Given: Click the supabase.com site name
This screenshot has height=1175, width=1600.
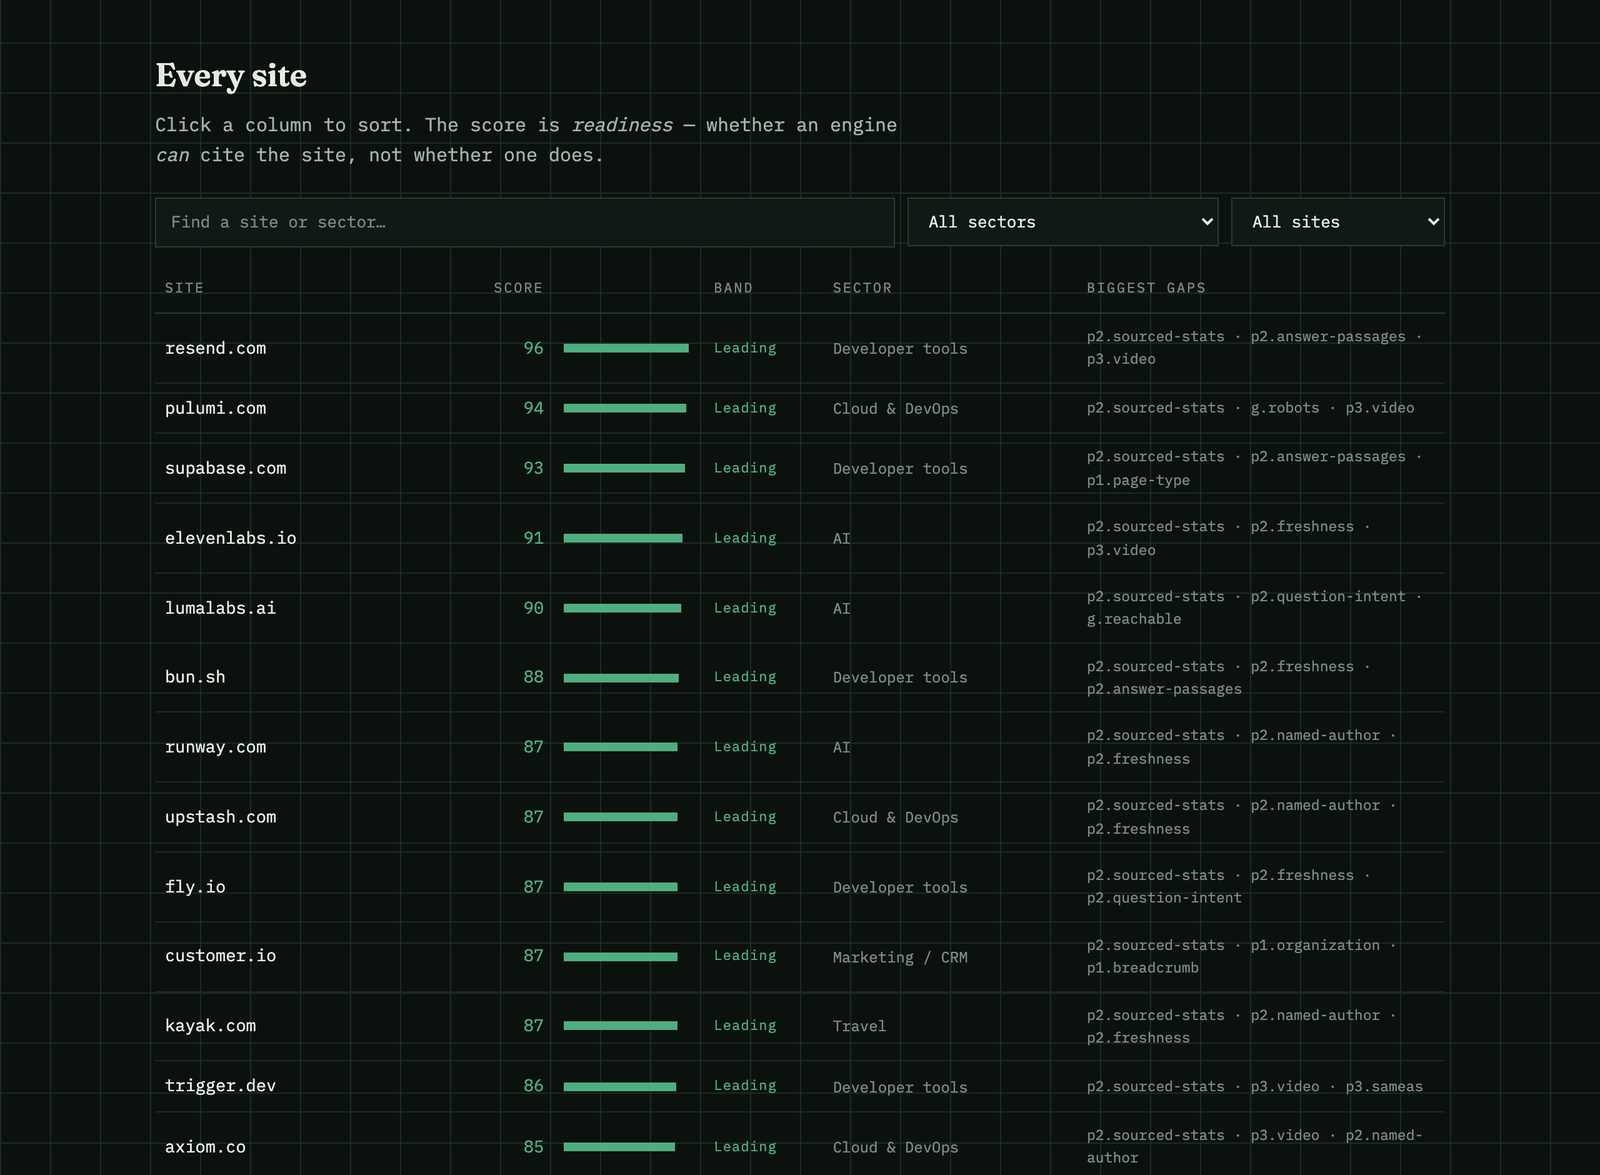Looking at the screenshot, I should 226,468.
